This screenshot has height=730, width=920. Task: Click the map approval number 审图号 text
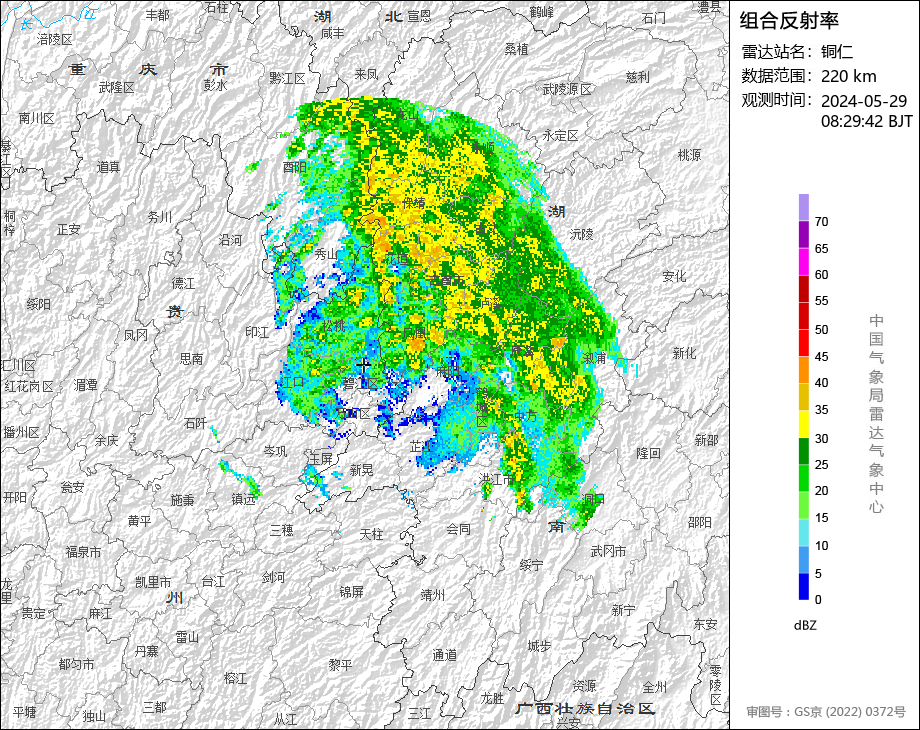coord(826,712)
